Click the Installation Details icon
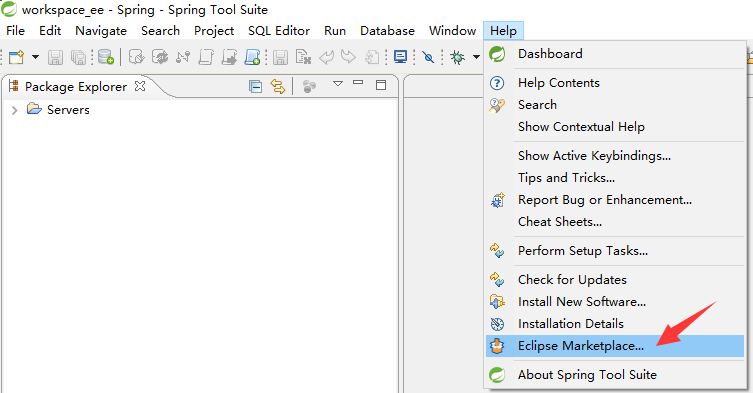 coord(497,324)
